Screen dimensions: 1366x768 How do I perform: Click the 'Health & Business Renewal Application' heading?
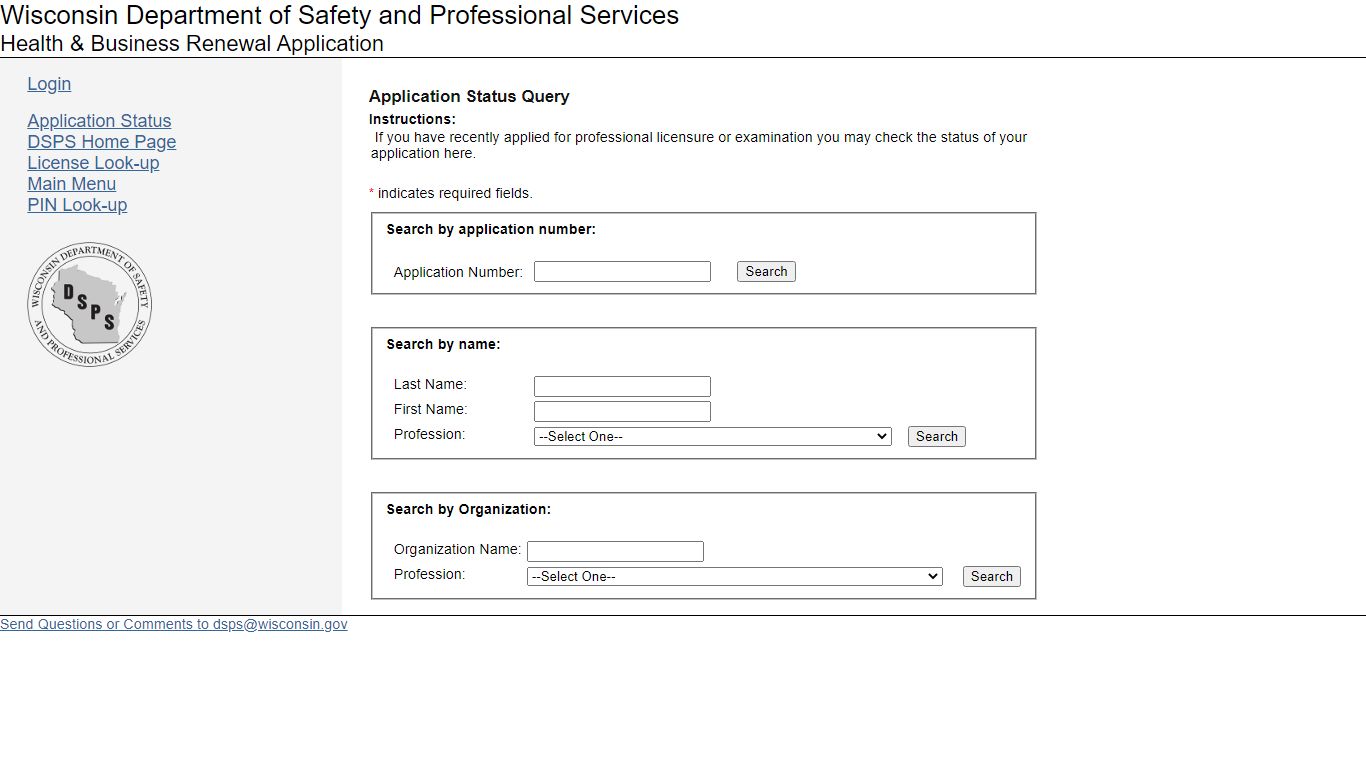192,44
